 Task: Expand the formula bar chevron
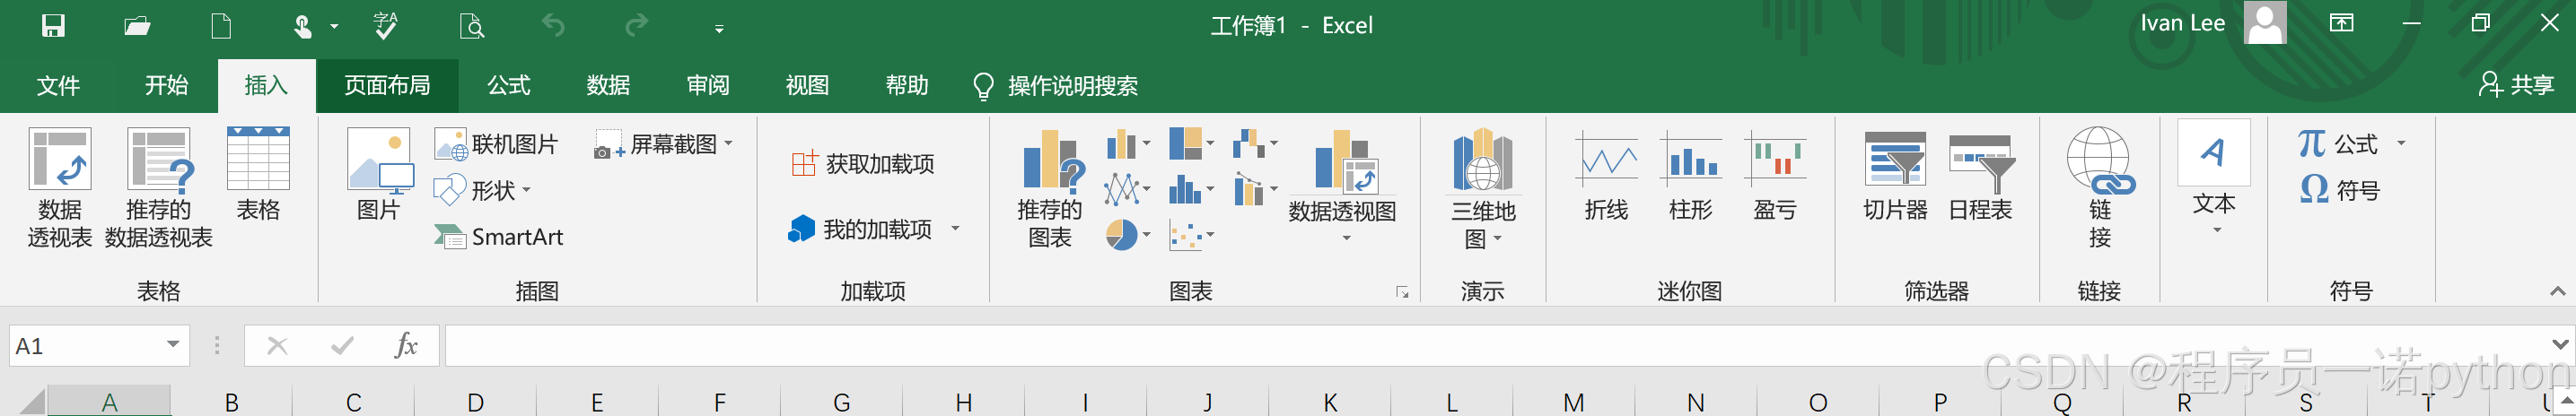[2560, 344]
